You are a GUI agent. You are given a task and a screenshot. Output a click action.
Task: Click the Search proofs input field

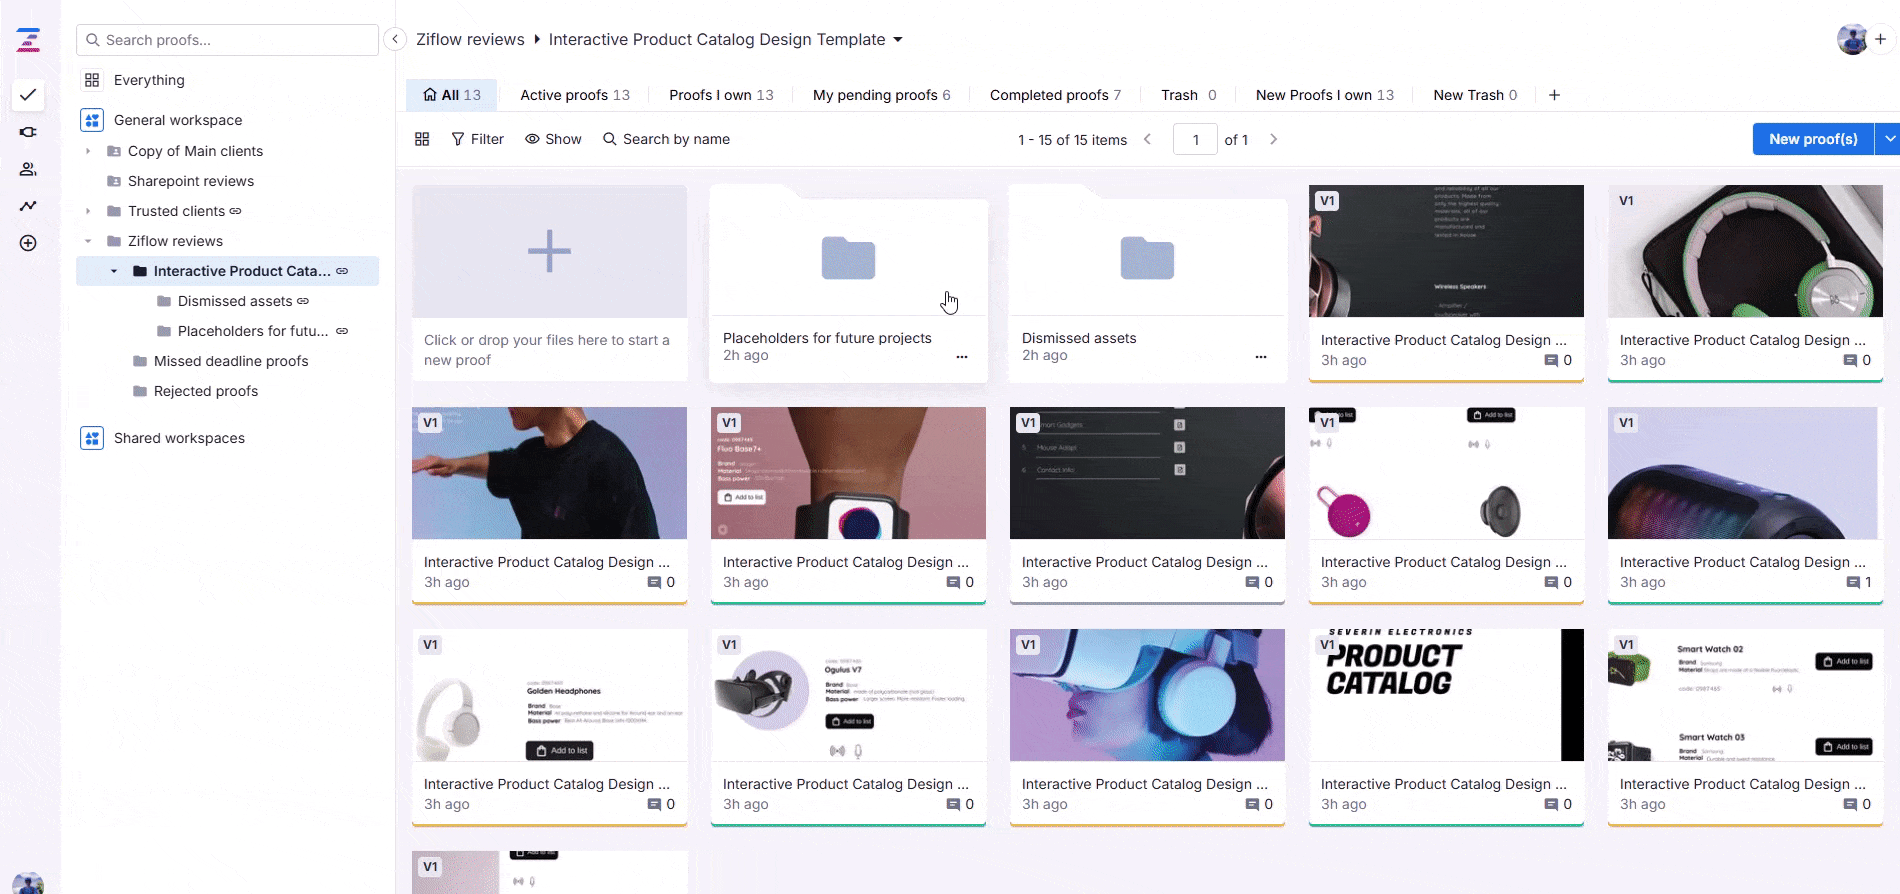pos(227,40)
